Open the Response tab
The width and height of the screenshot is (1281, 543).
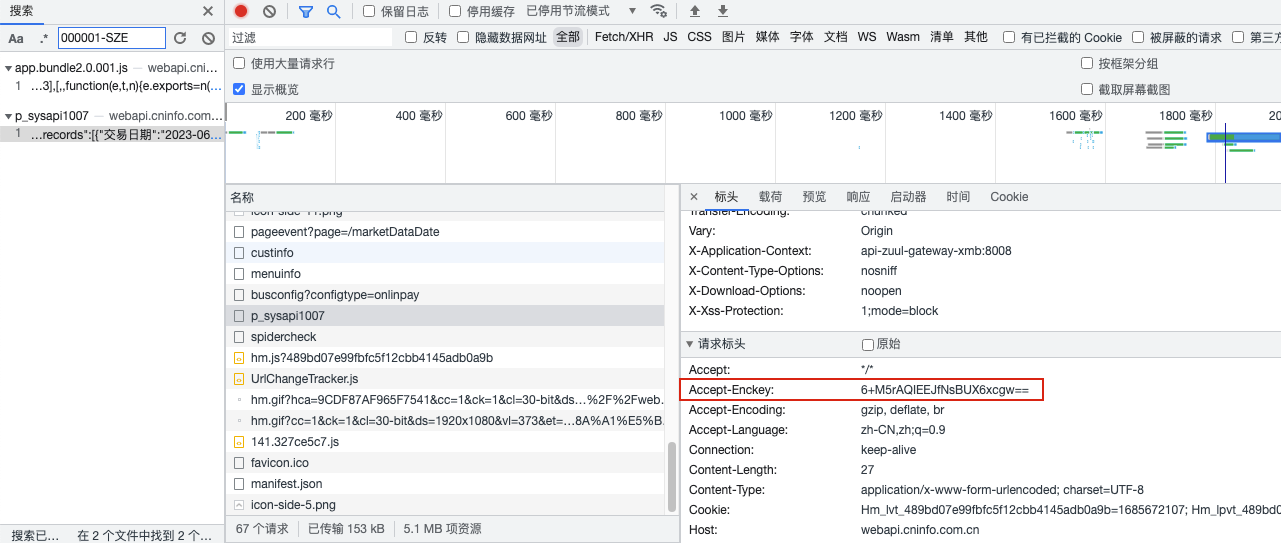click(858, 197)
